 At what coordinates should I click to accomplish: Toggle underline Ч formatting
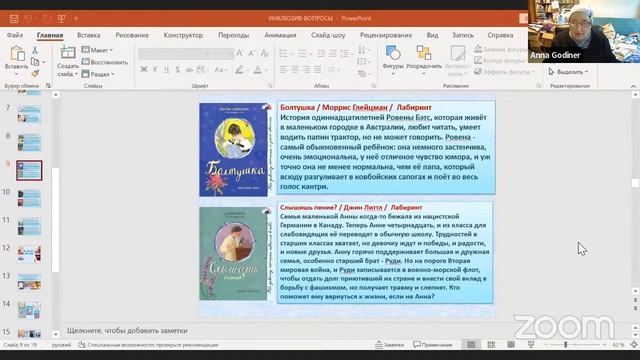(x=166, y=70)
